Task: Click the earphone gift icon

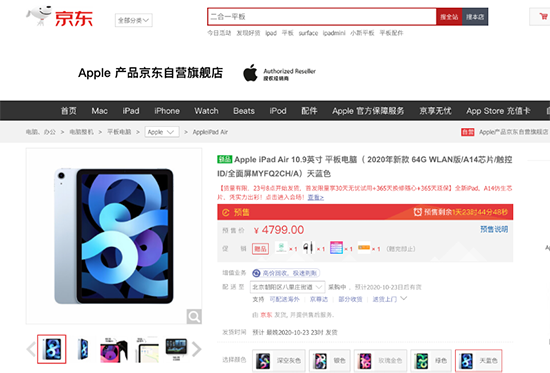Action: (x=308, y=248)
